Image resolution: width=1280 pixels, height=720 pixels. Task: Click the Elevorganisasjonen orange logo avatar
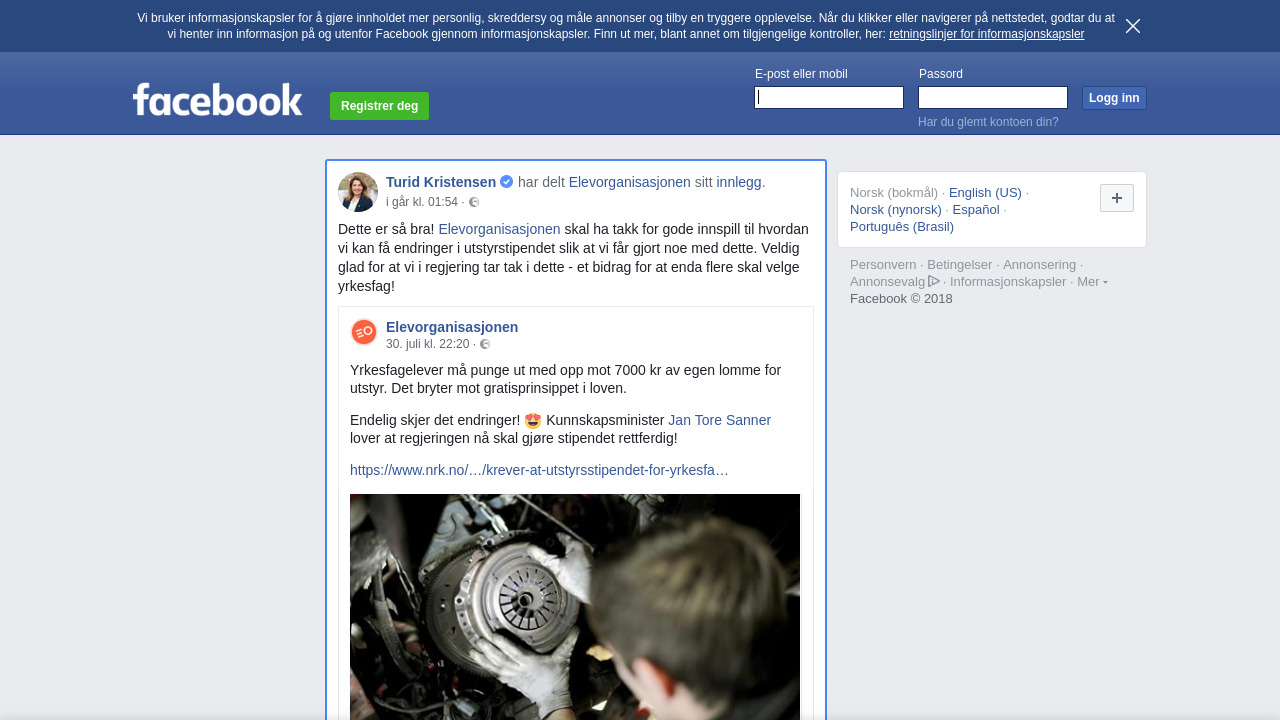364,332
